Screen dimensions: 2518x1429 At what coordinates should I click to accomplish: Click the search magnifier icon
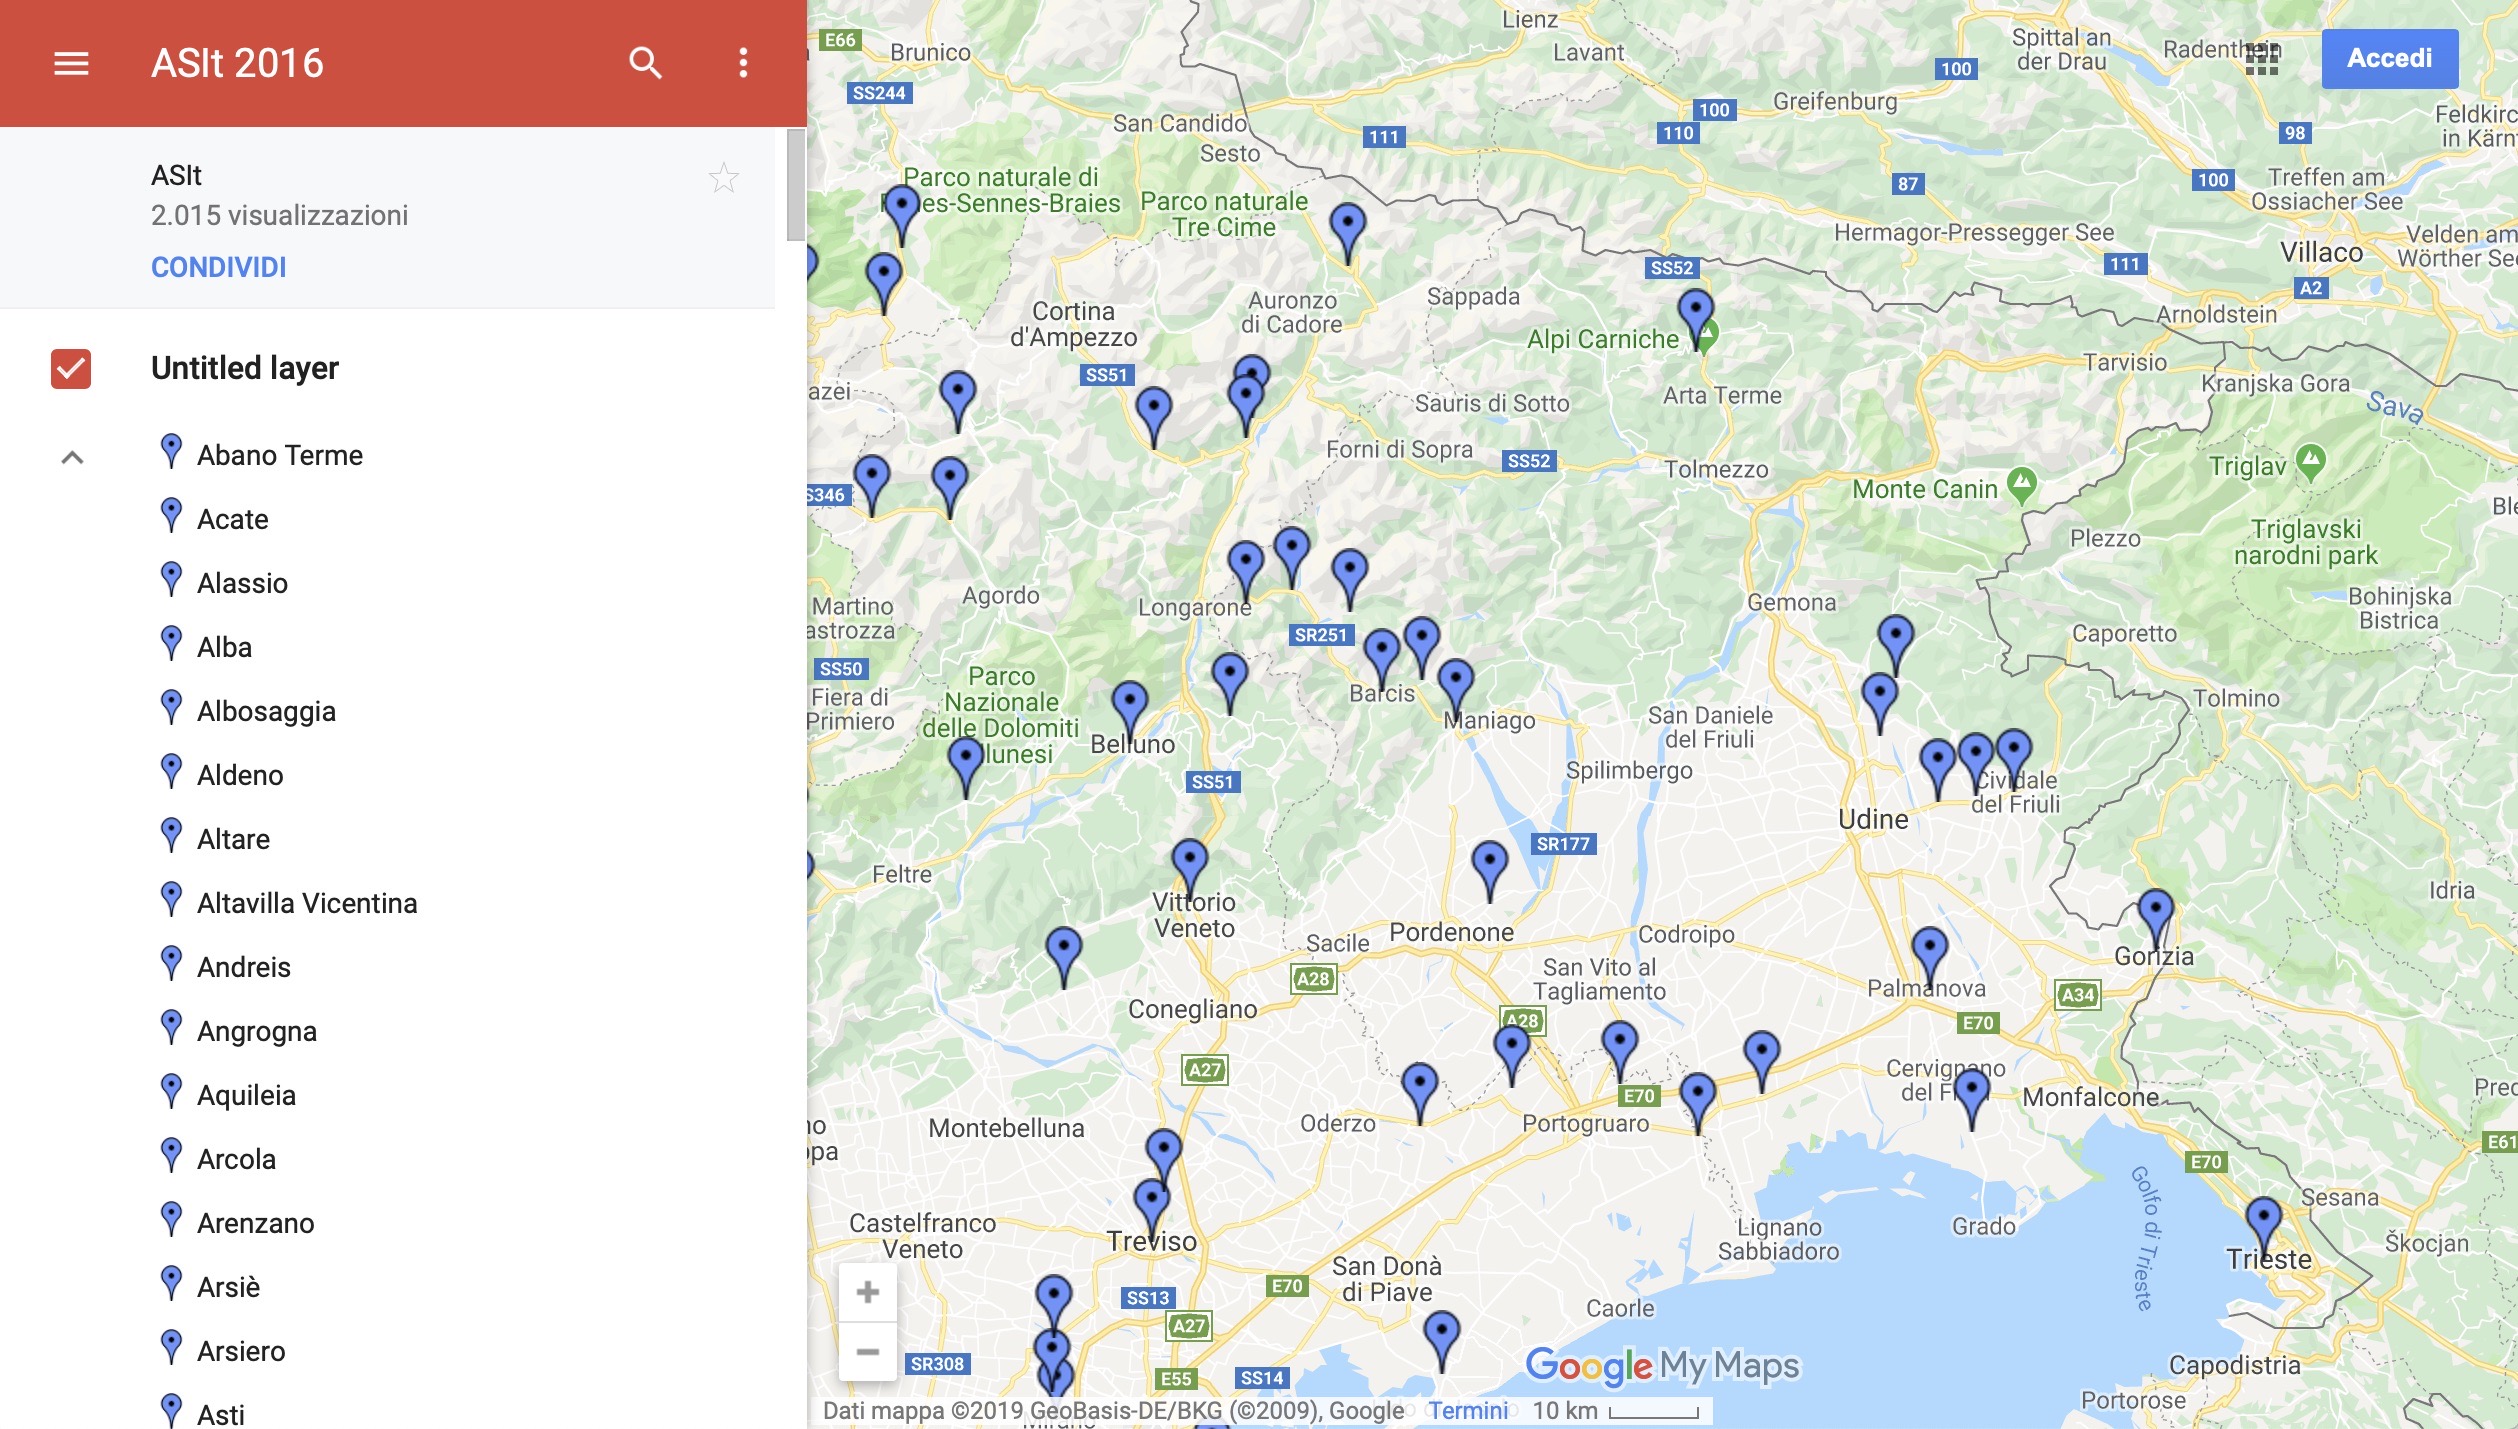[x=645, y=63]
